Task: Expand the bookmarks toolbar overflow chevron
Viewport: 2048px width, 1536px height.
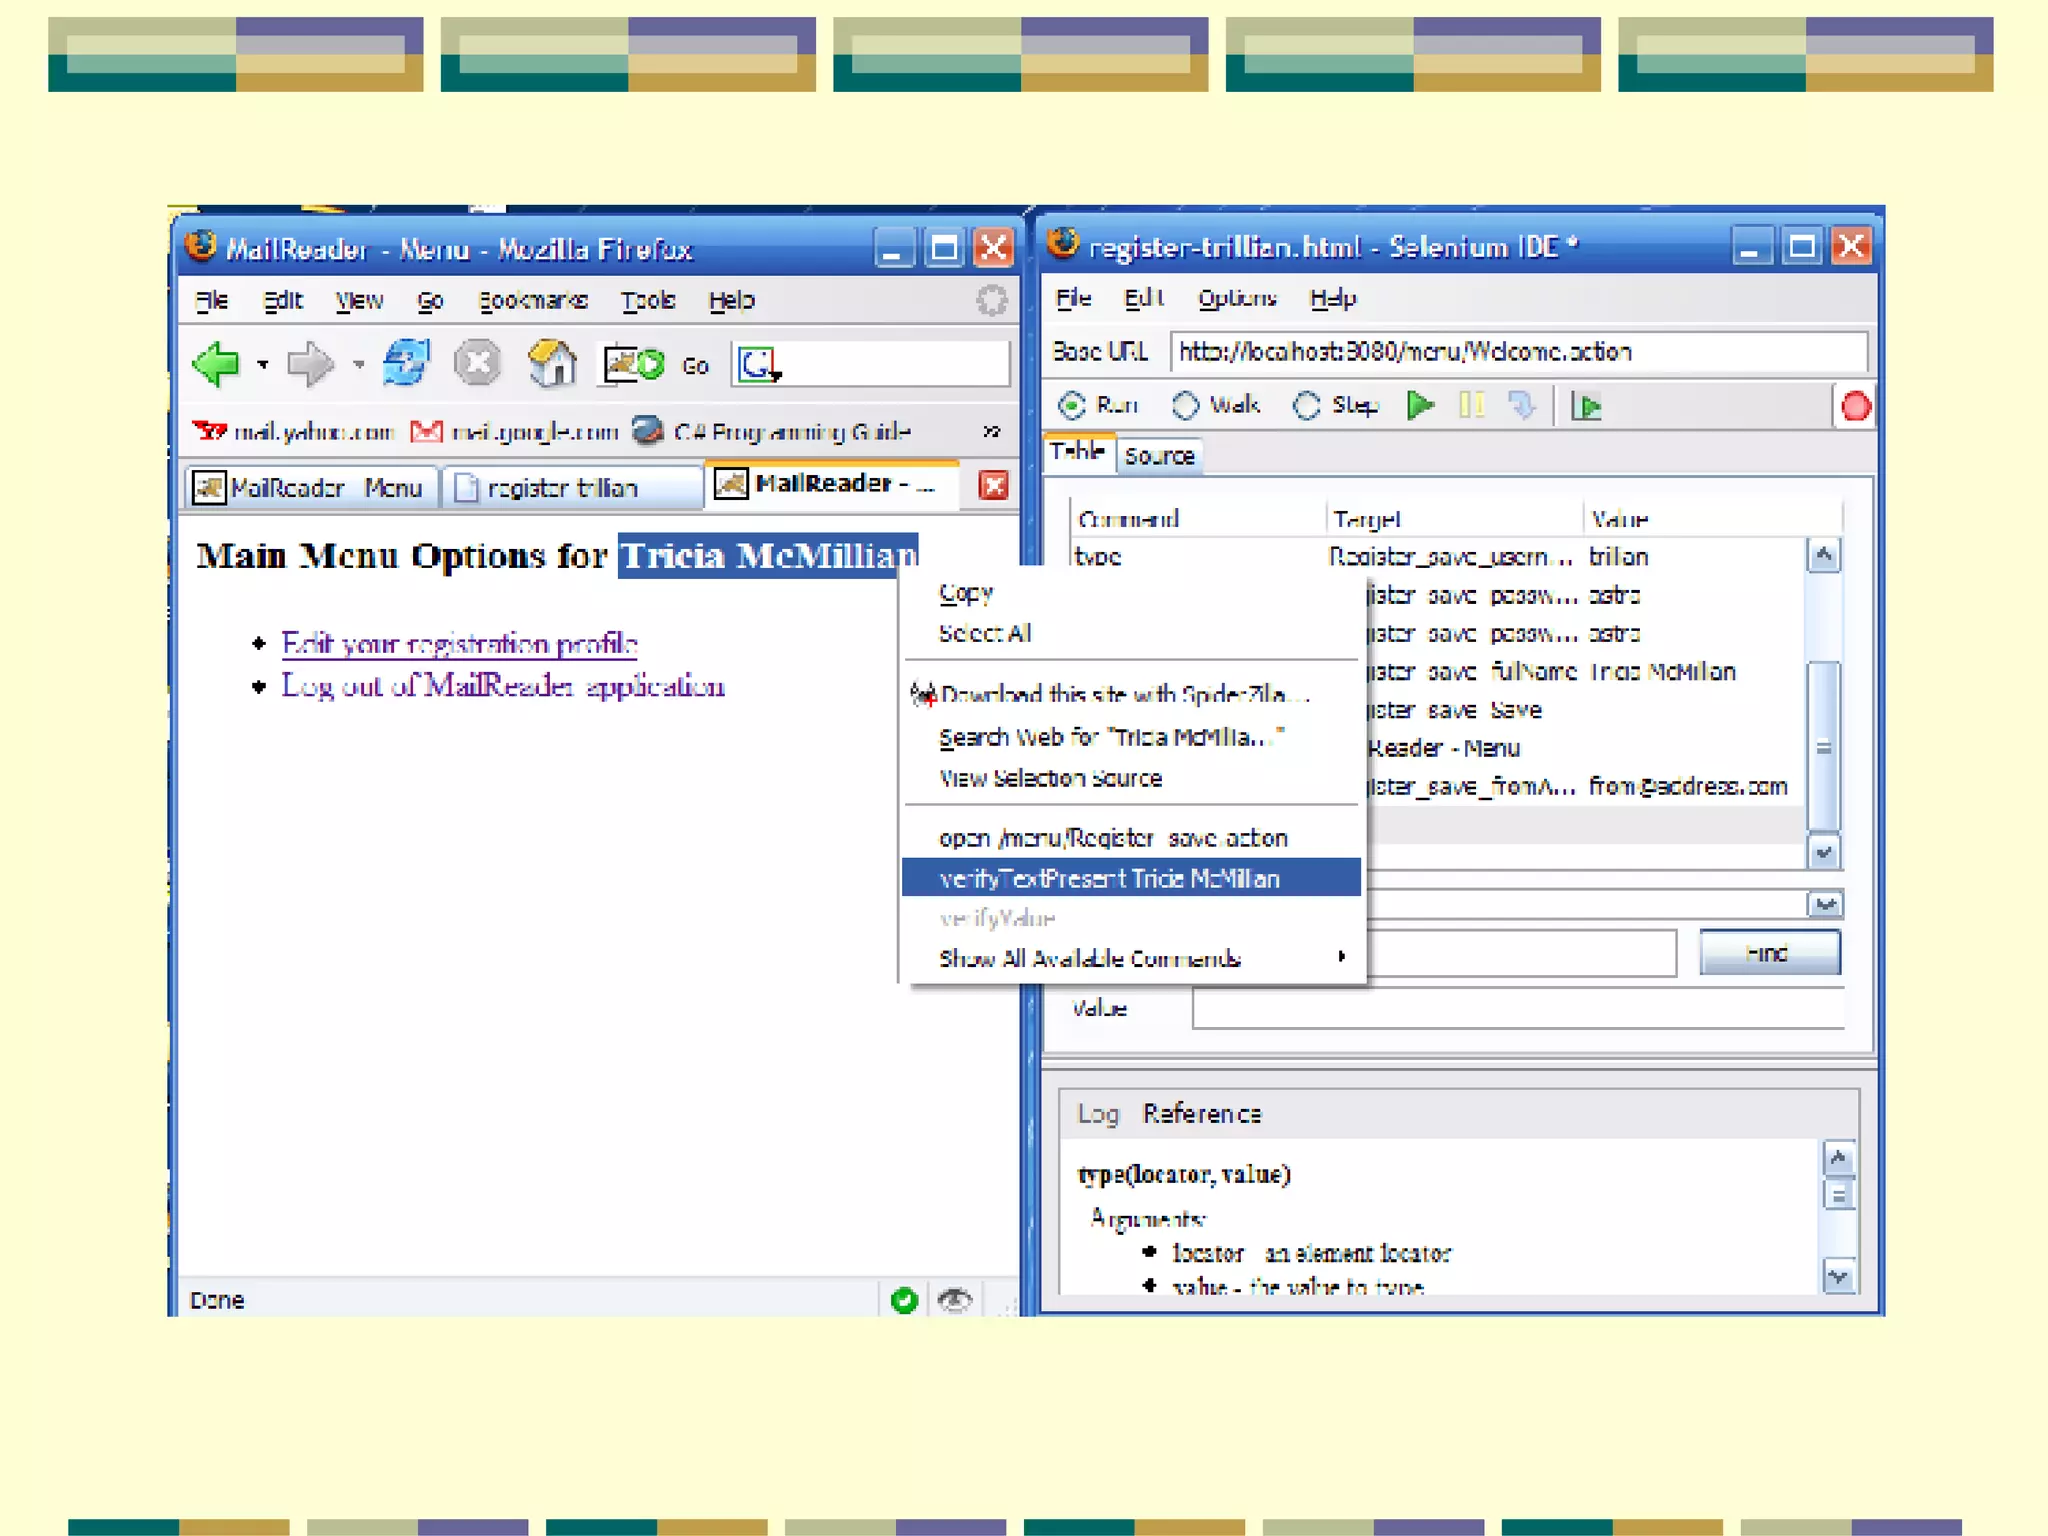Action: [990, 432]
